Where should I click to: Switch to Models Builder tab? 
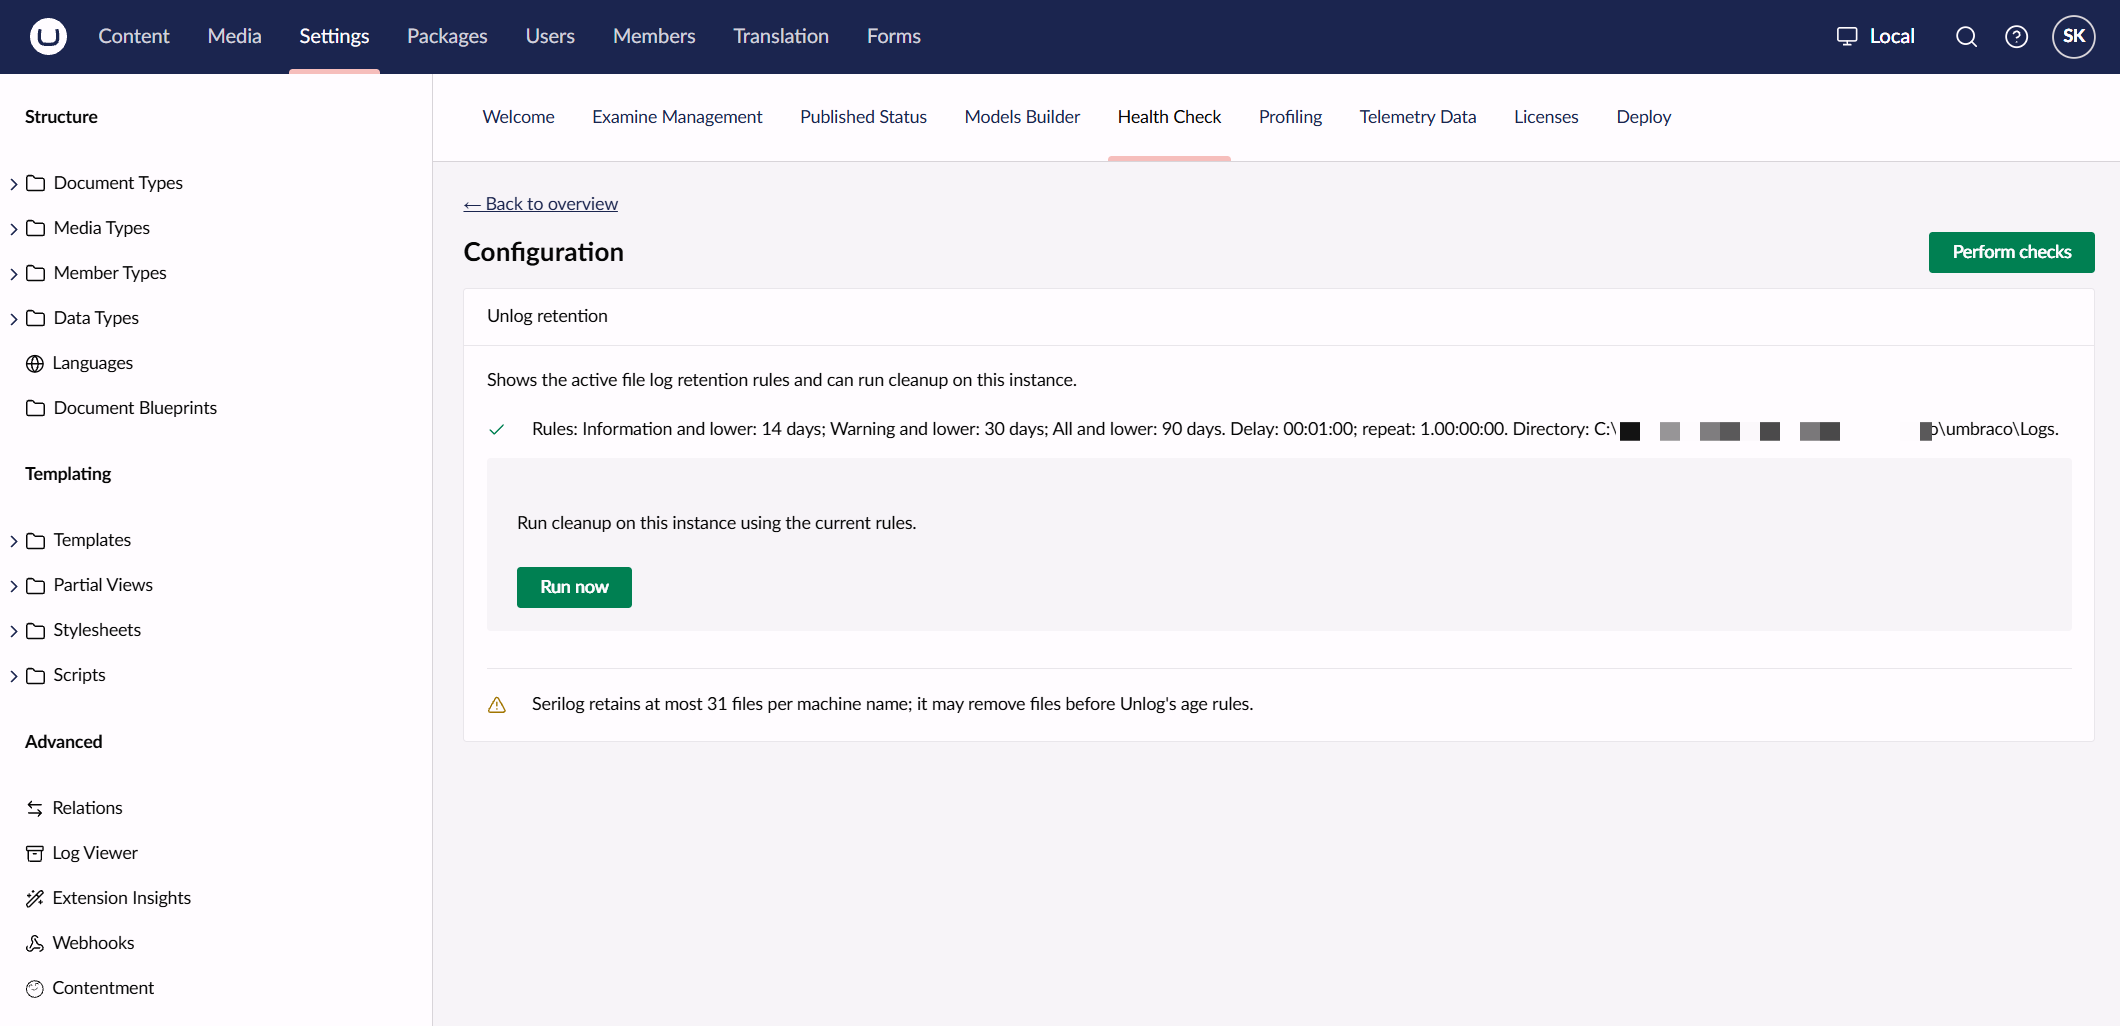pos(1022,117)
